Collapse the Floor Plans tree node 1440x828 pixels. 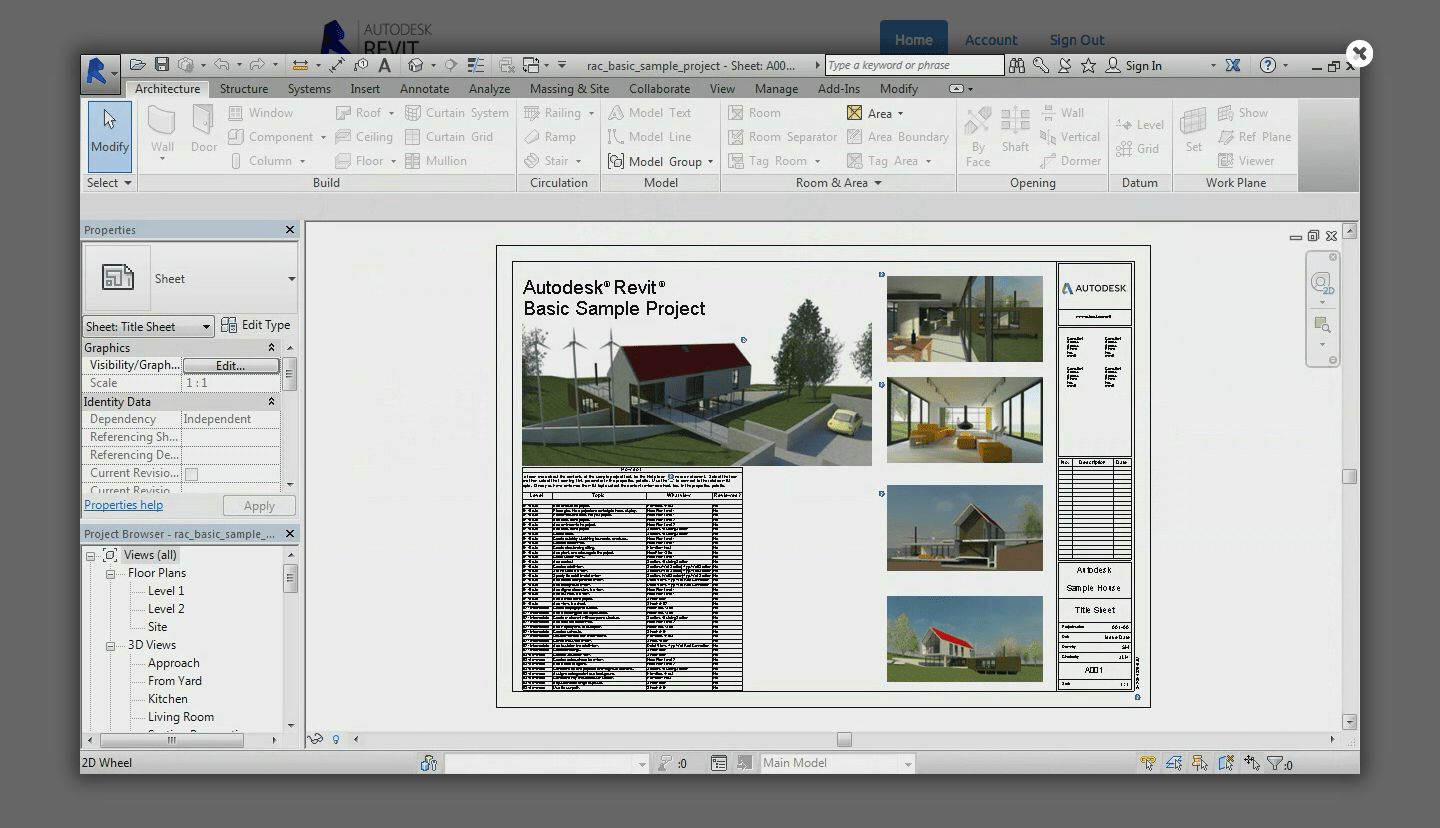click(110, 574)
